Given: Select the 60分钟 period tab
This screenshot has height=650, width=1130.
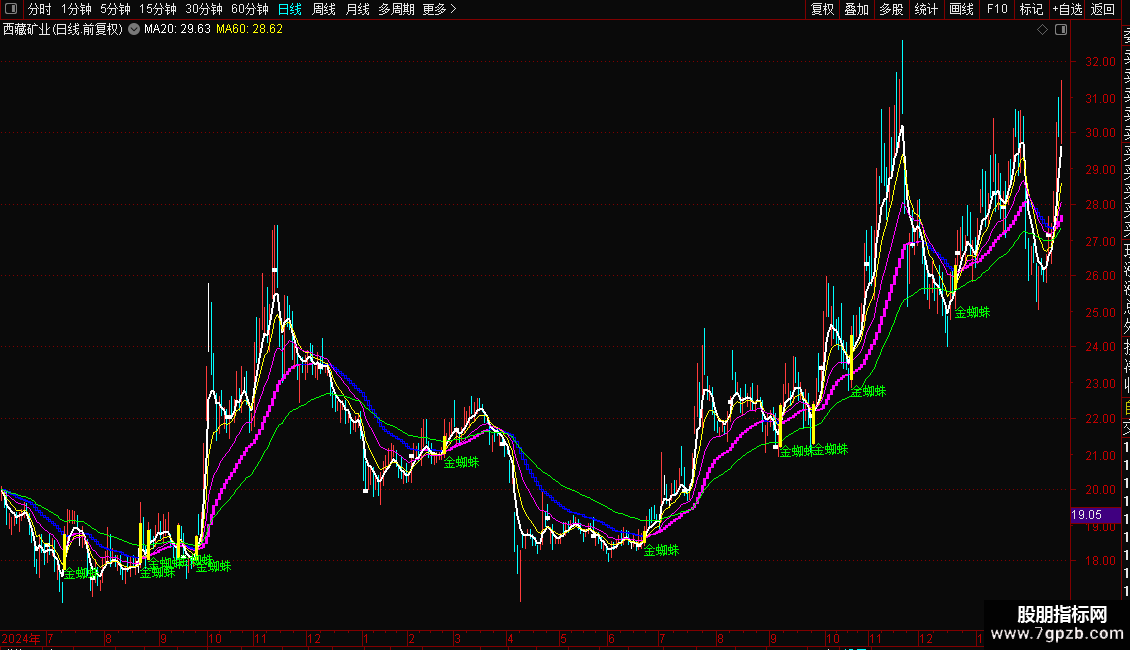Looking at the screenshot, I should (x=250, y=9).
